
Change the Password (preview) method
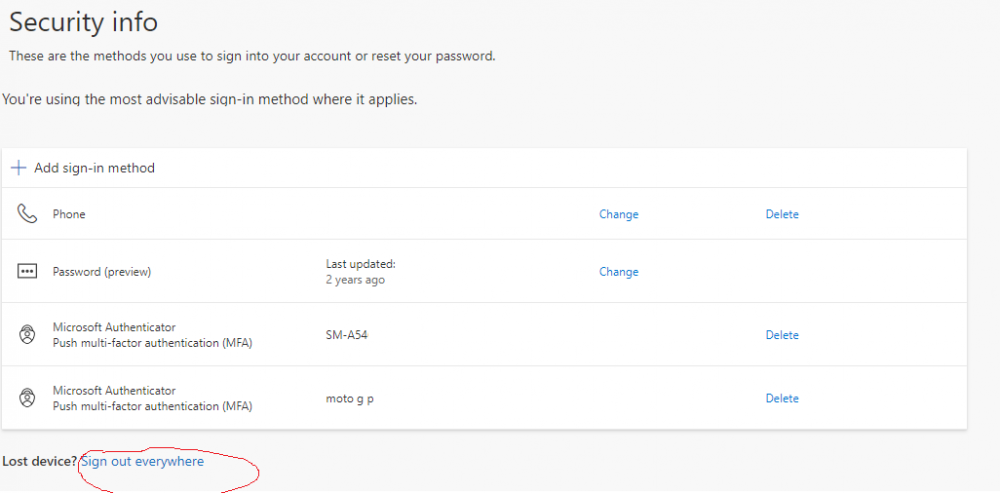(x=619, y=272)
